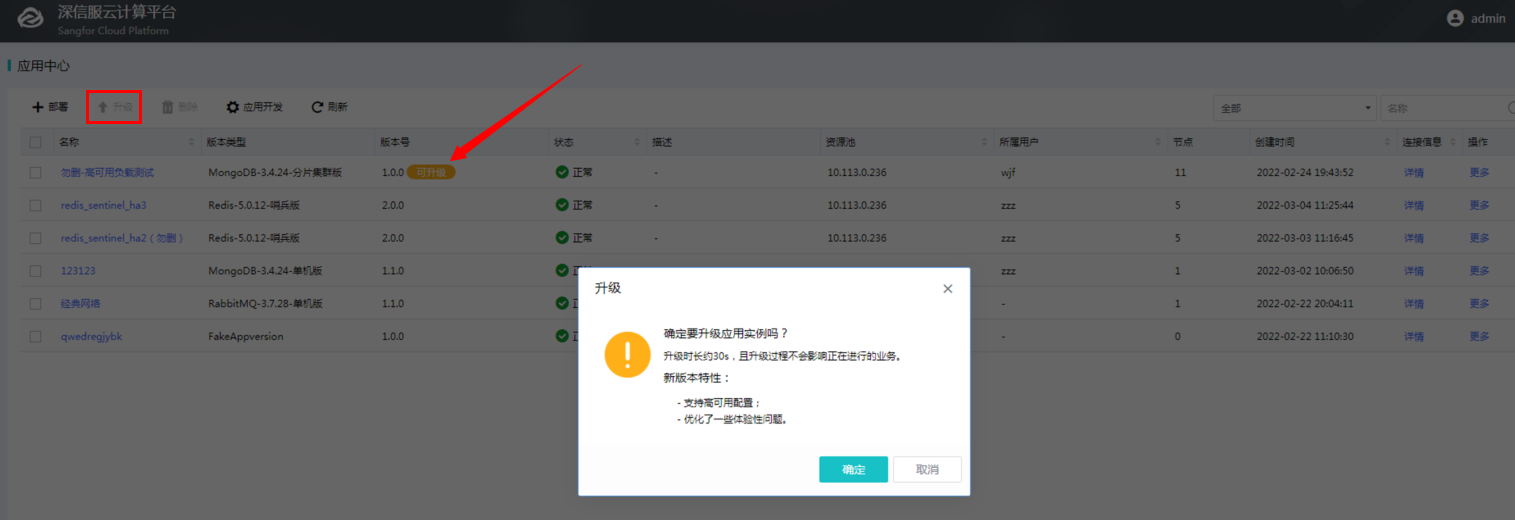Click the 应用中心 page heading
1515x520 pixels.
tap(43, 65)
